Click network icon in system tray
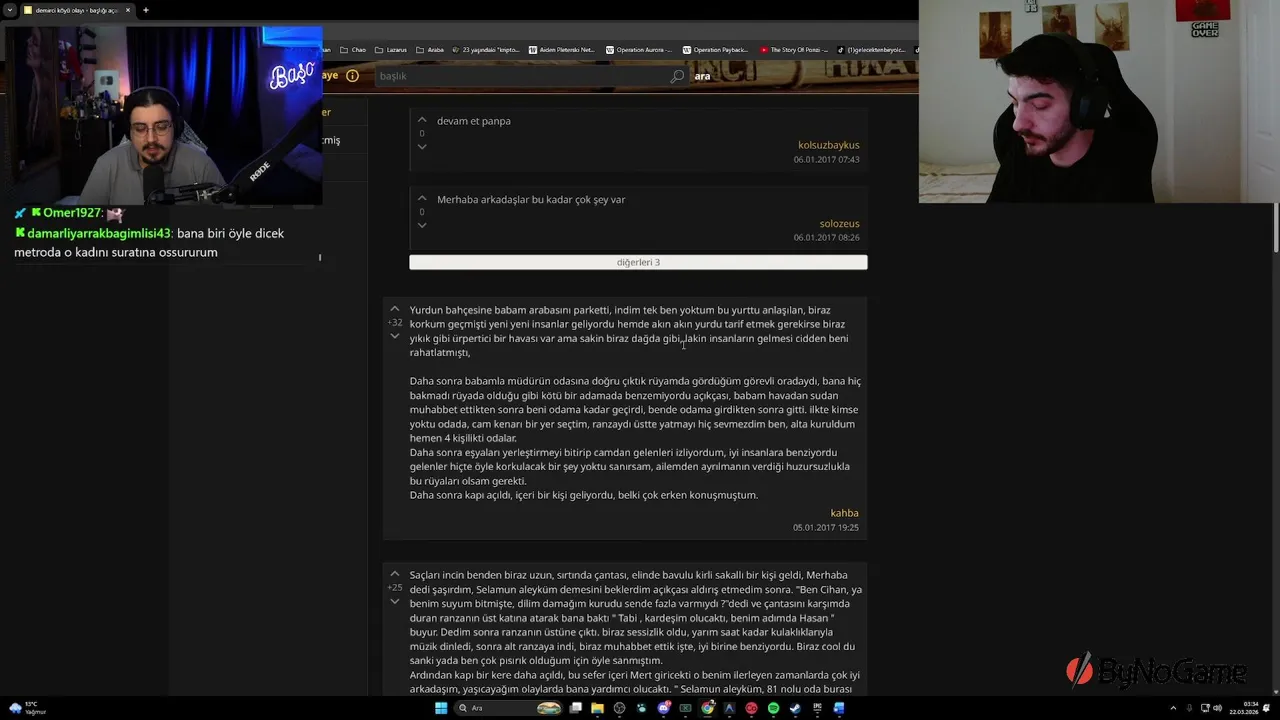This screenshot has width=1280, height=720. pos(1205,708)
